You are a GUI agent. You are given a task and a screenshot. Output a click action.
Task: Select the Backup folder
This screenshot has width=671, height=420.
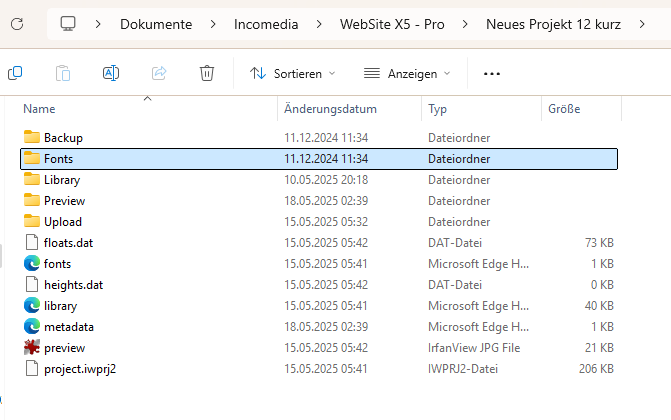tap(319, 138)
